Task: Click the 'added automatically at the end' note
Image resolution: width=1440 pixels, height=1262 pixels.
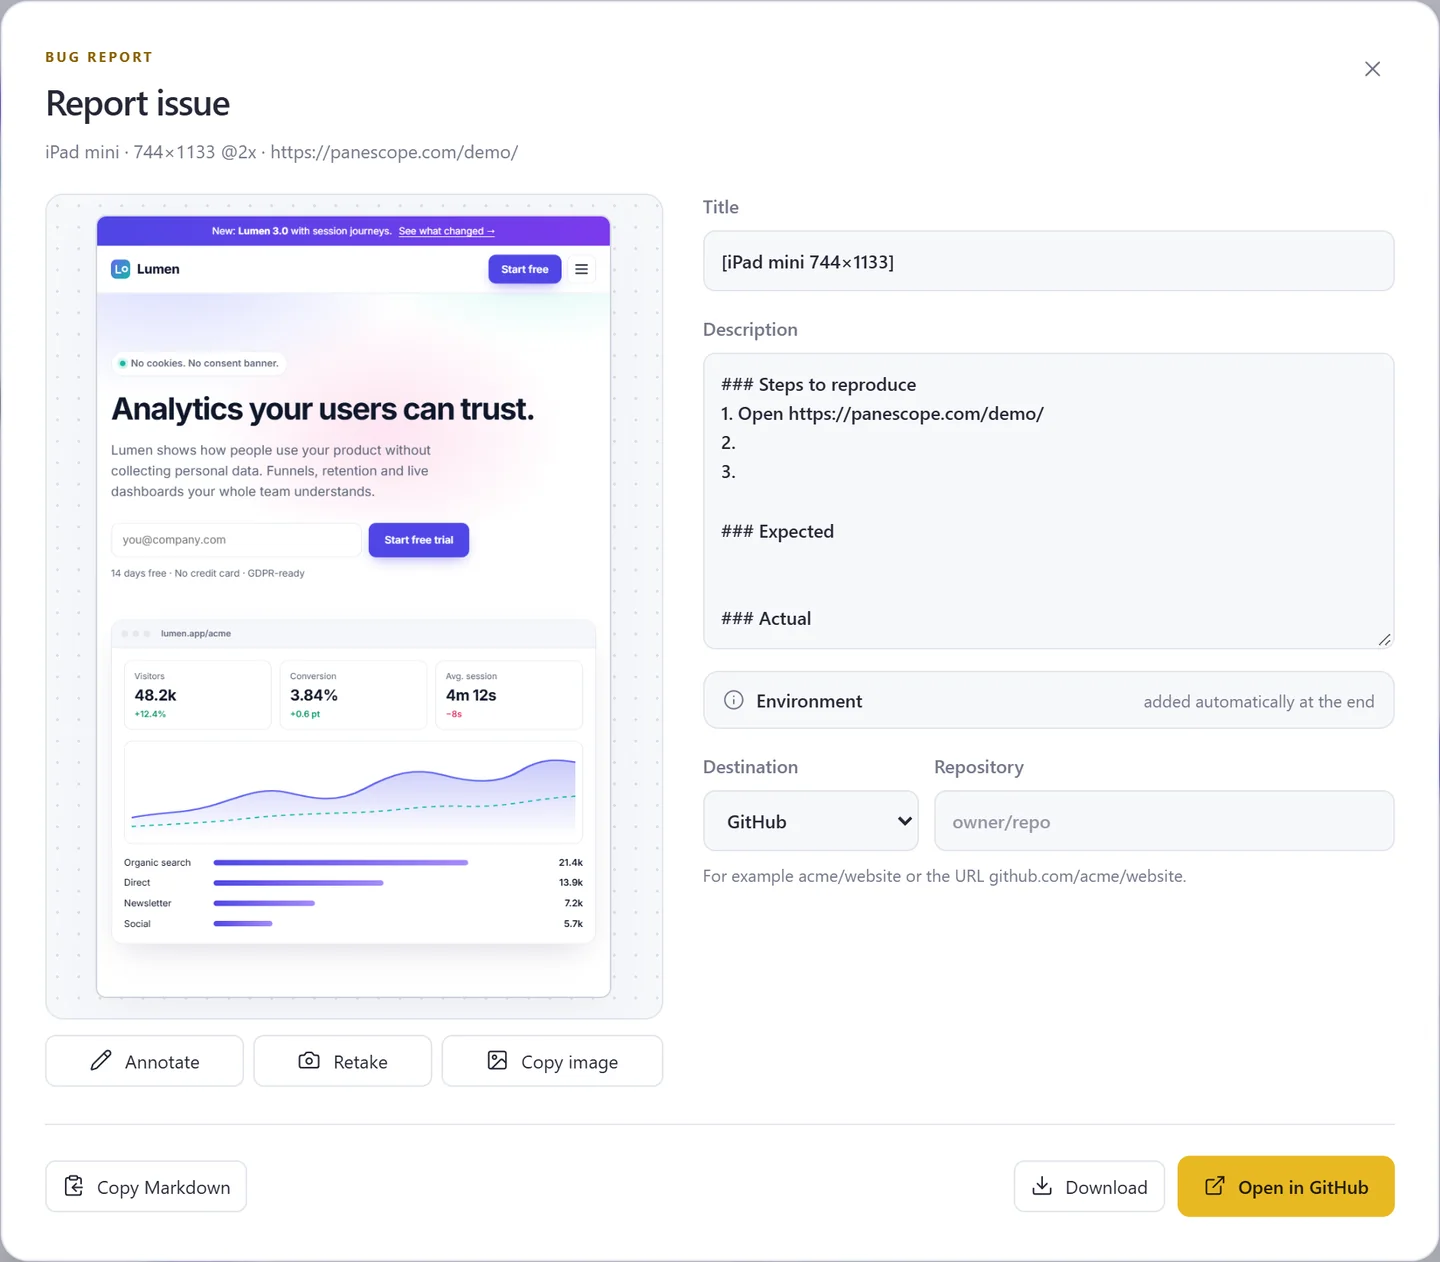Action: 1259,701
